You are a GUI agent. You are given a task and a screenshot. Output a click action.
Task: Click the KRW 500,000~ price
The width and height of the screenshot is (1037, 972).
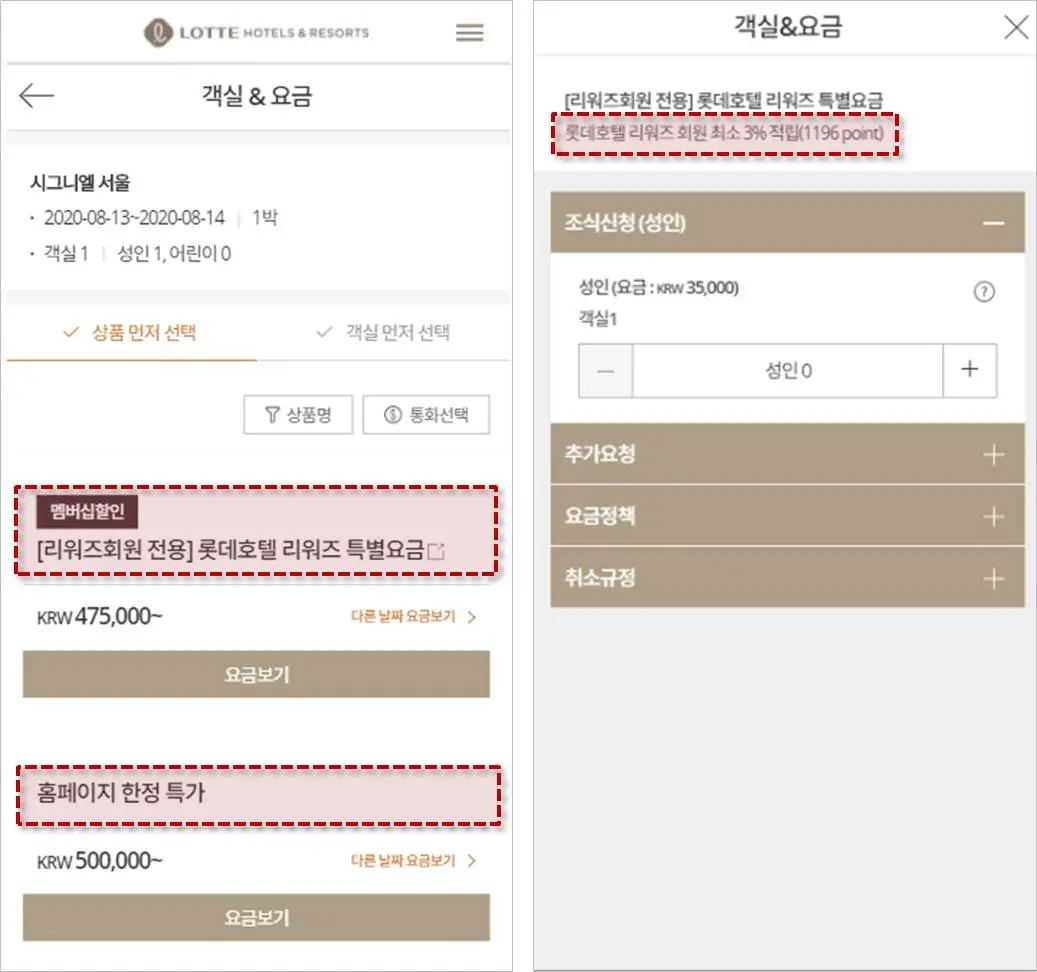[99, 860]
